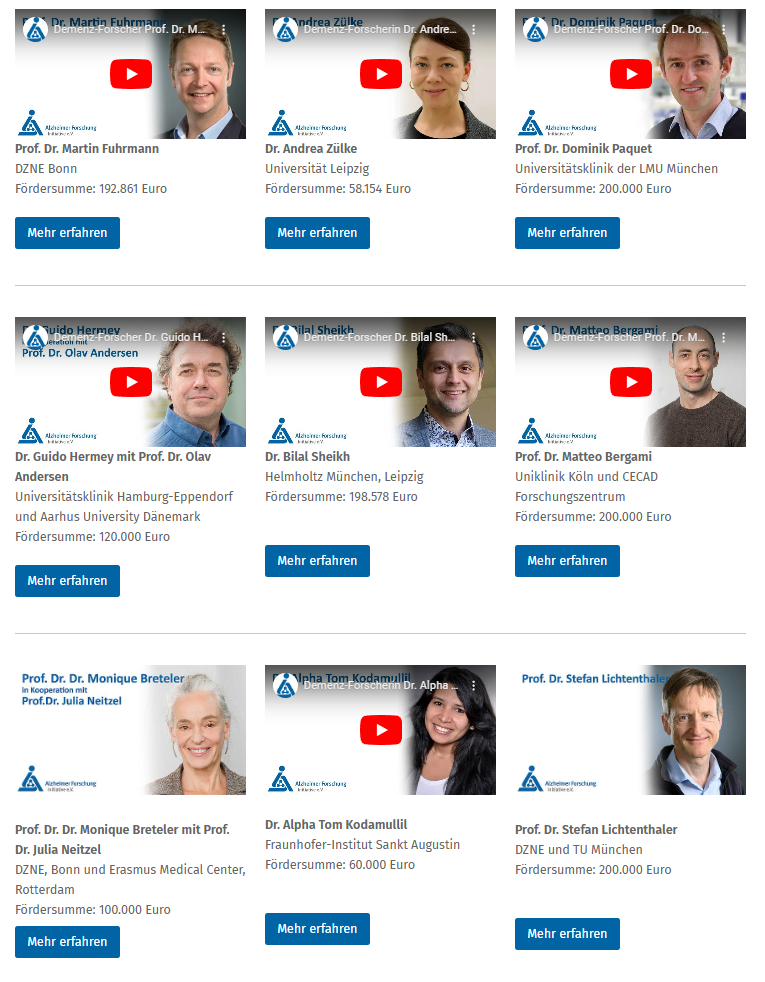Click channel avatar on Bergami video
This screenshot has height=982, width=765.
coord(535,338)
